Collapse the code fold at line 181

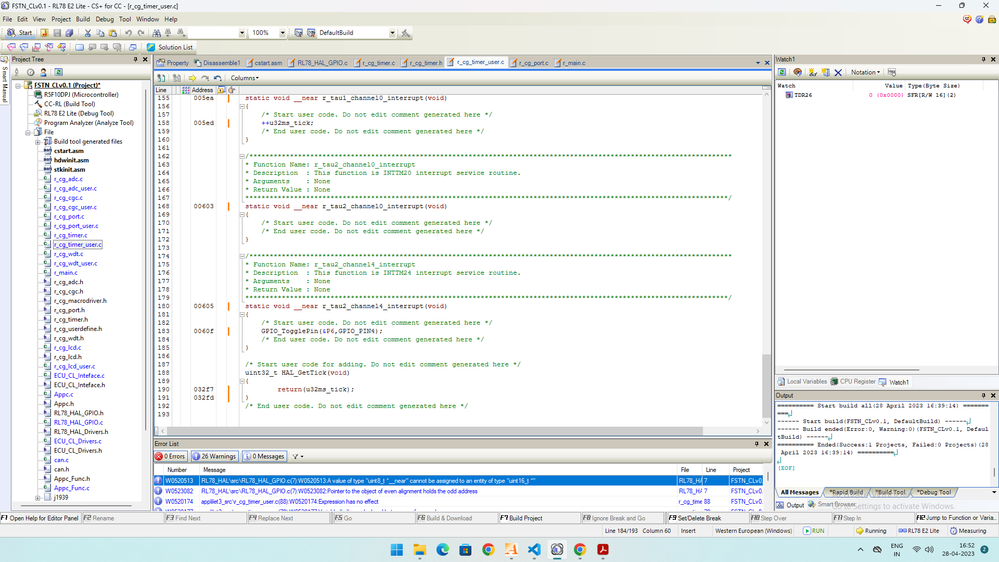[242, 315]
